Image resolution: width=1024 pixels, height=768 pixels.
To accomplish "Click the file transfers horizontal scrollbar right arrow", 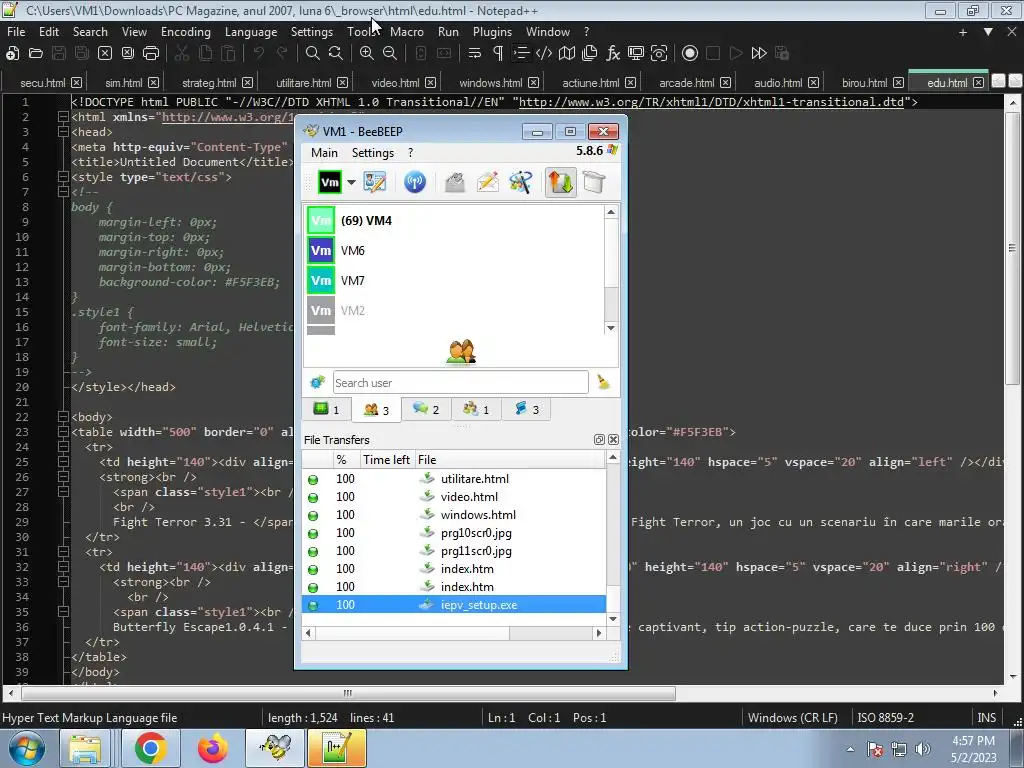I will (x=599, y=633).
